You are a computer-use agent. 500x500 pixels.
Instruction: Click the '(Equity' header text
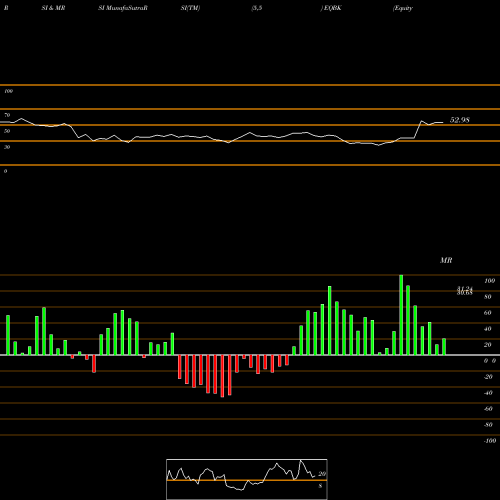[403, 8]
